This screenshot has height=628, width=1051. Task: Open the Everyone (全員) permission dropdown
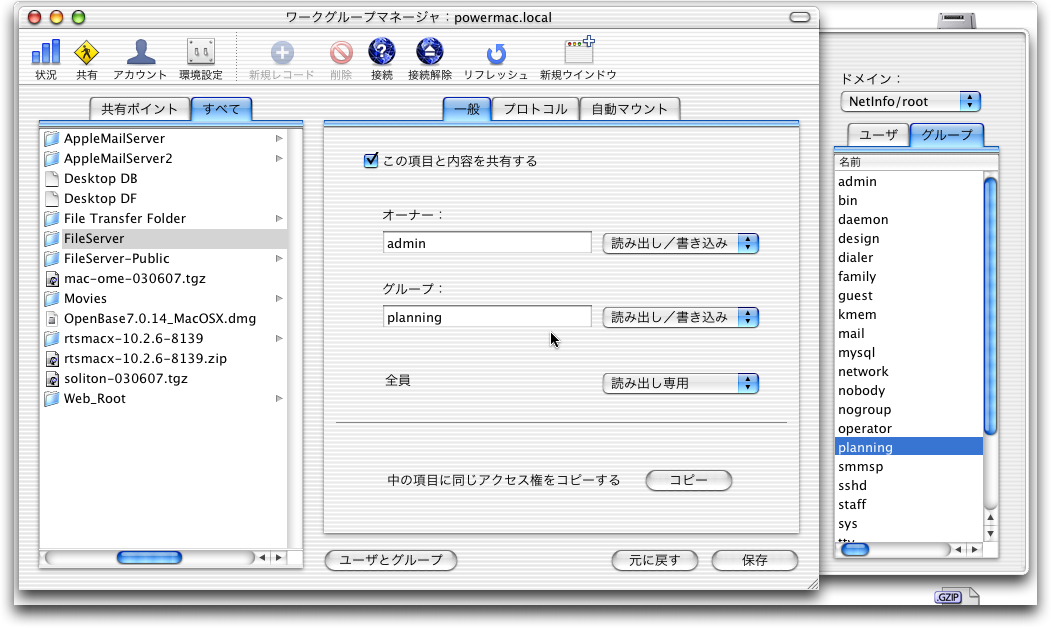680,383
